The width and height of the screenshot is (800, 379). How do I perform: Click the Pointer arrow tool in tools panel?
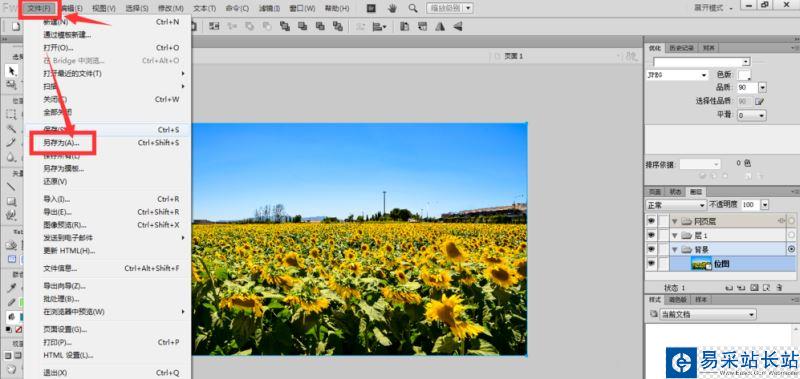12,70
